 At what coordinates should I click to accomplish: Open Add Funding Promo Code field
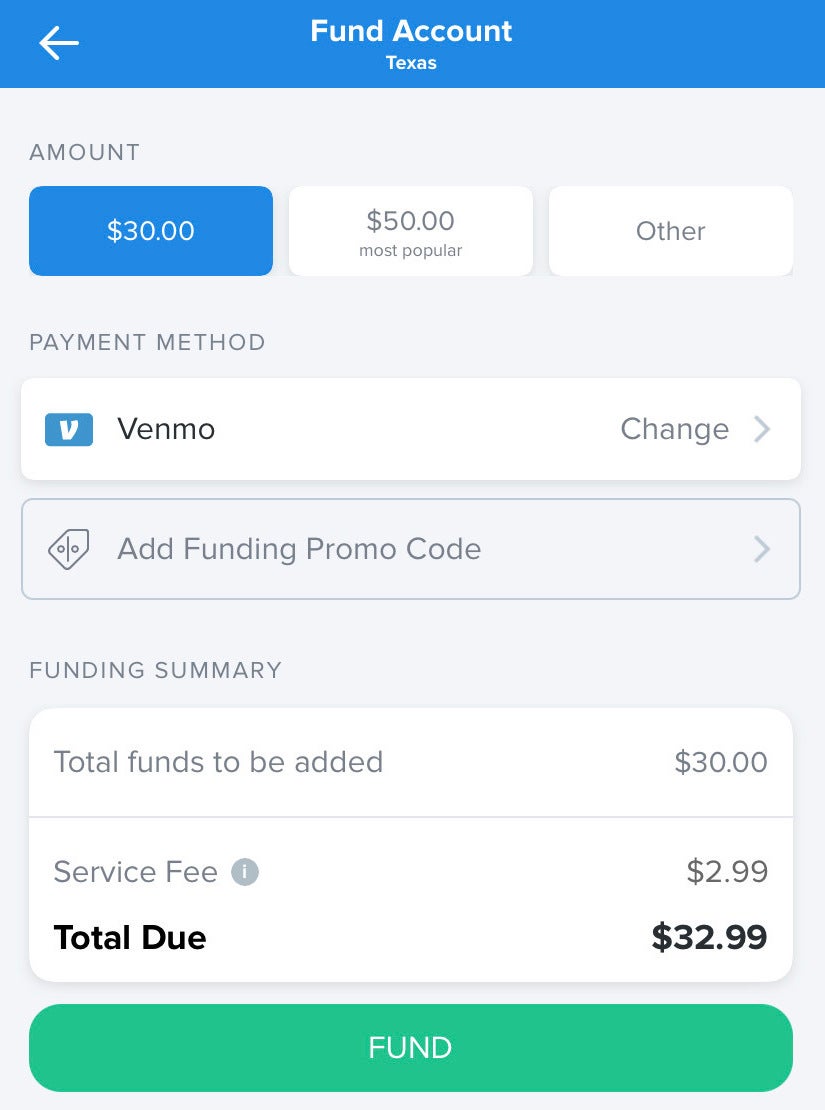(x=411, y=549)
